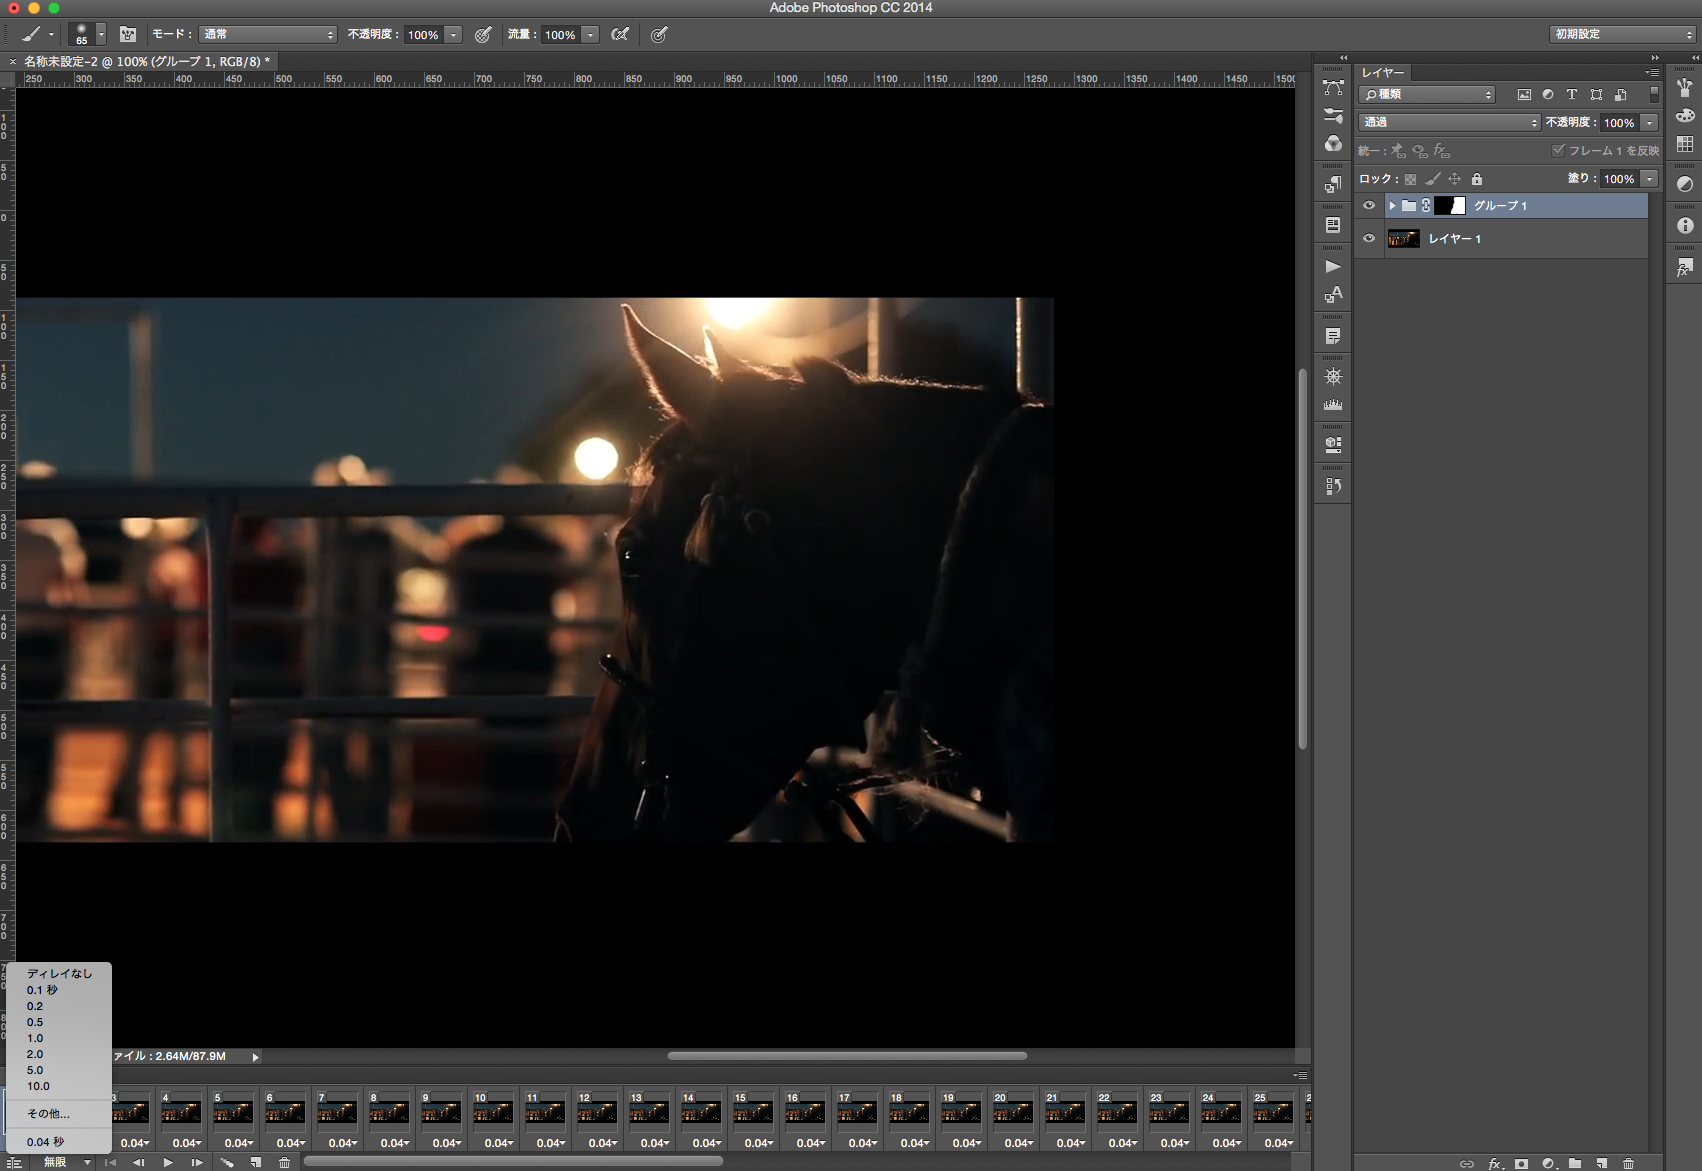Enable airbrush mode icon

(620, 34)
